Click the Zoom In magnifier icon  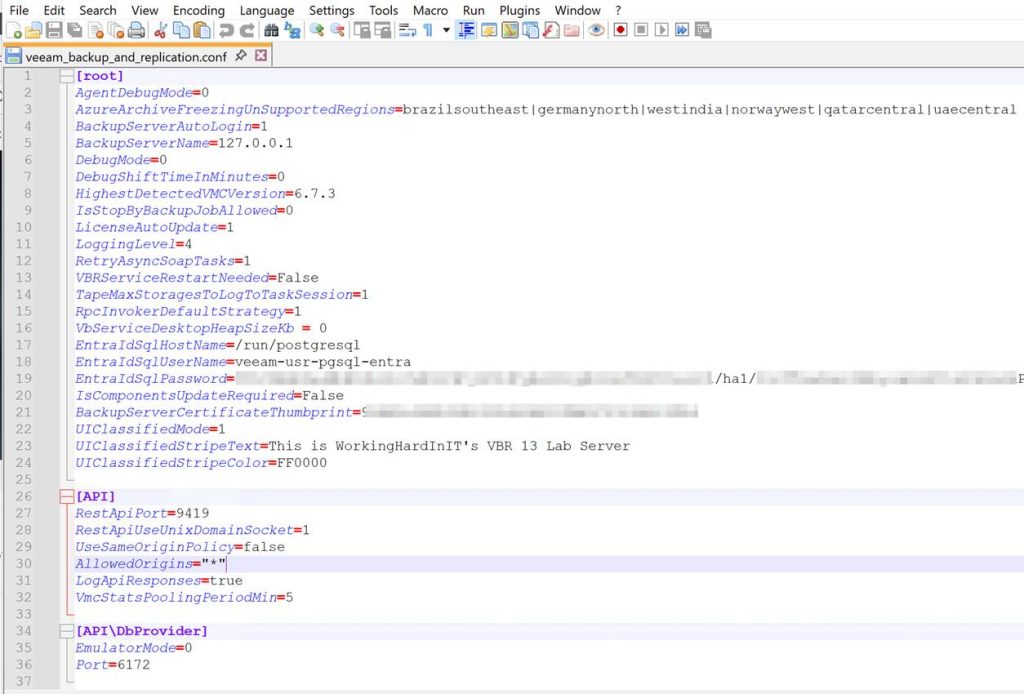coord(317,31)
